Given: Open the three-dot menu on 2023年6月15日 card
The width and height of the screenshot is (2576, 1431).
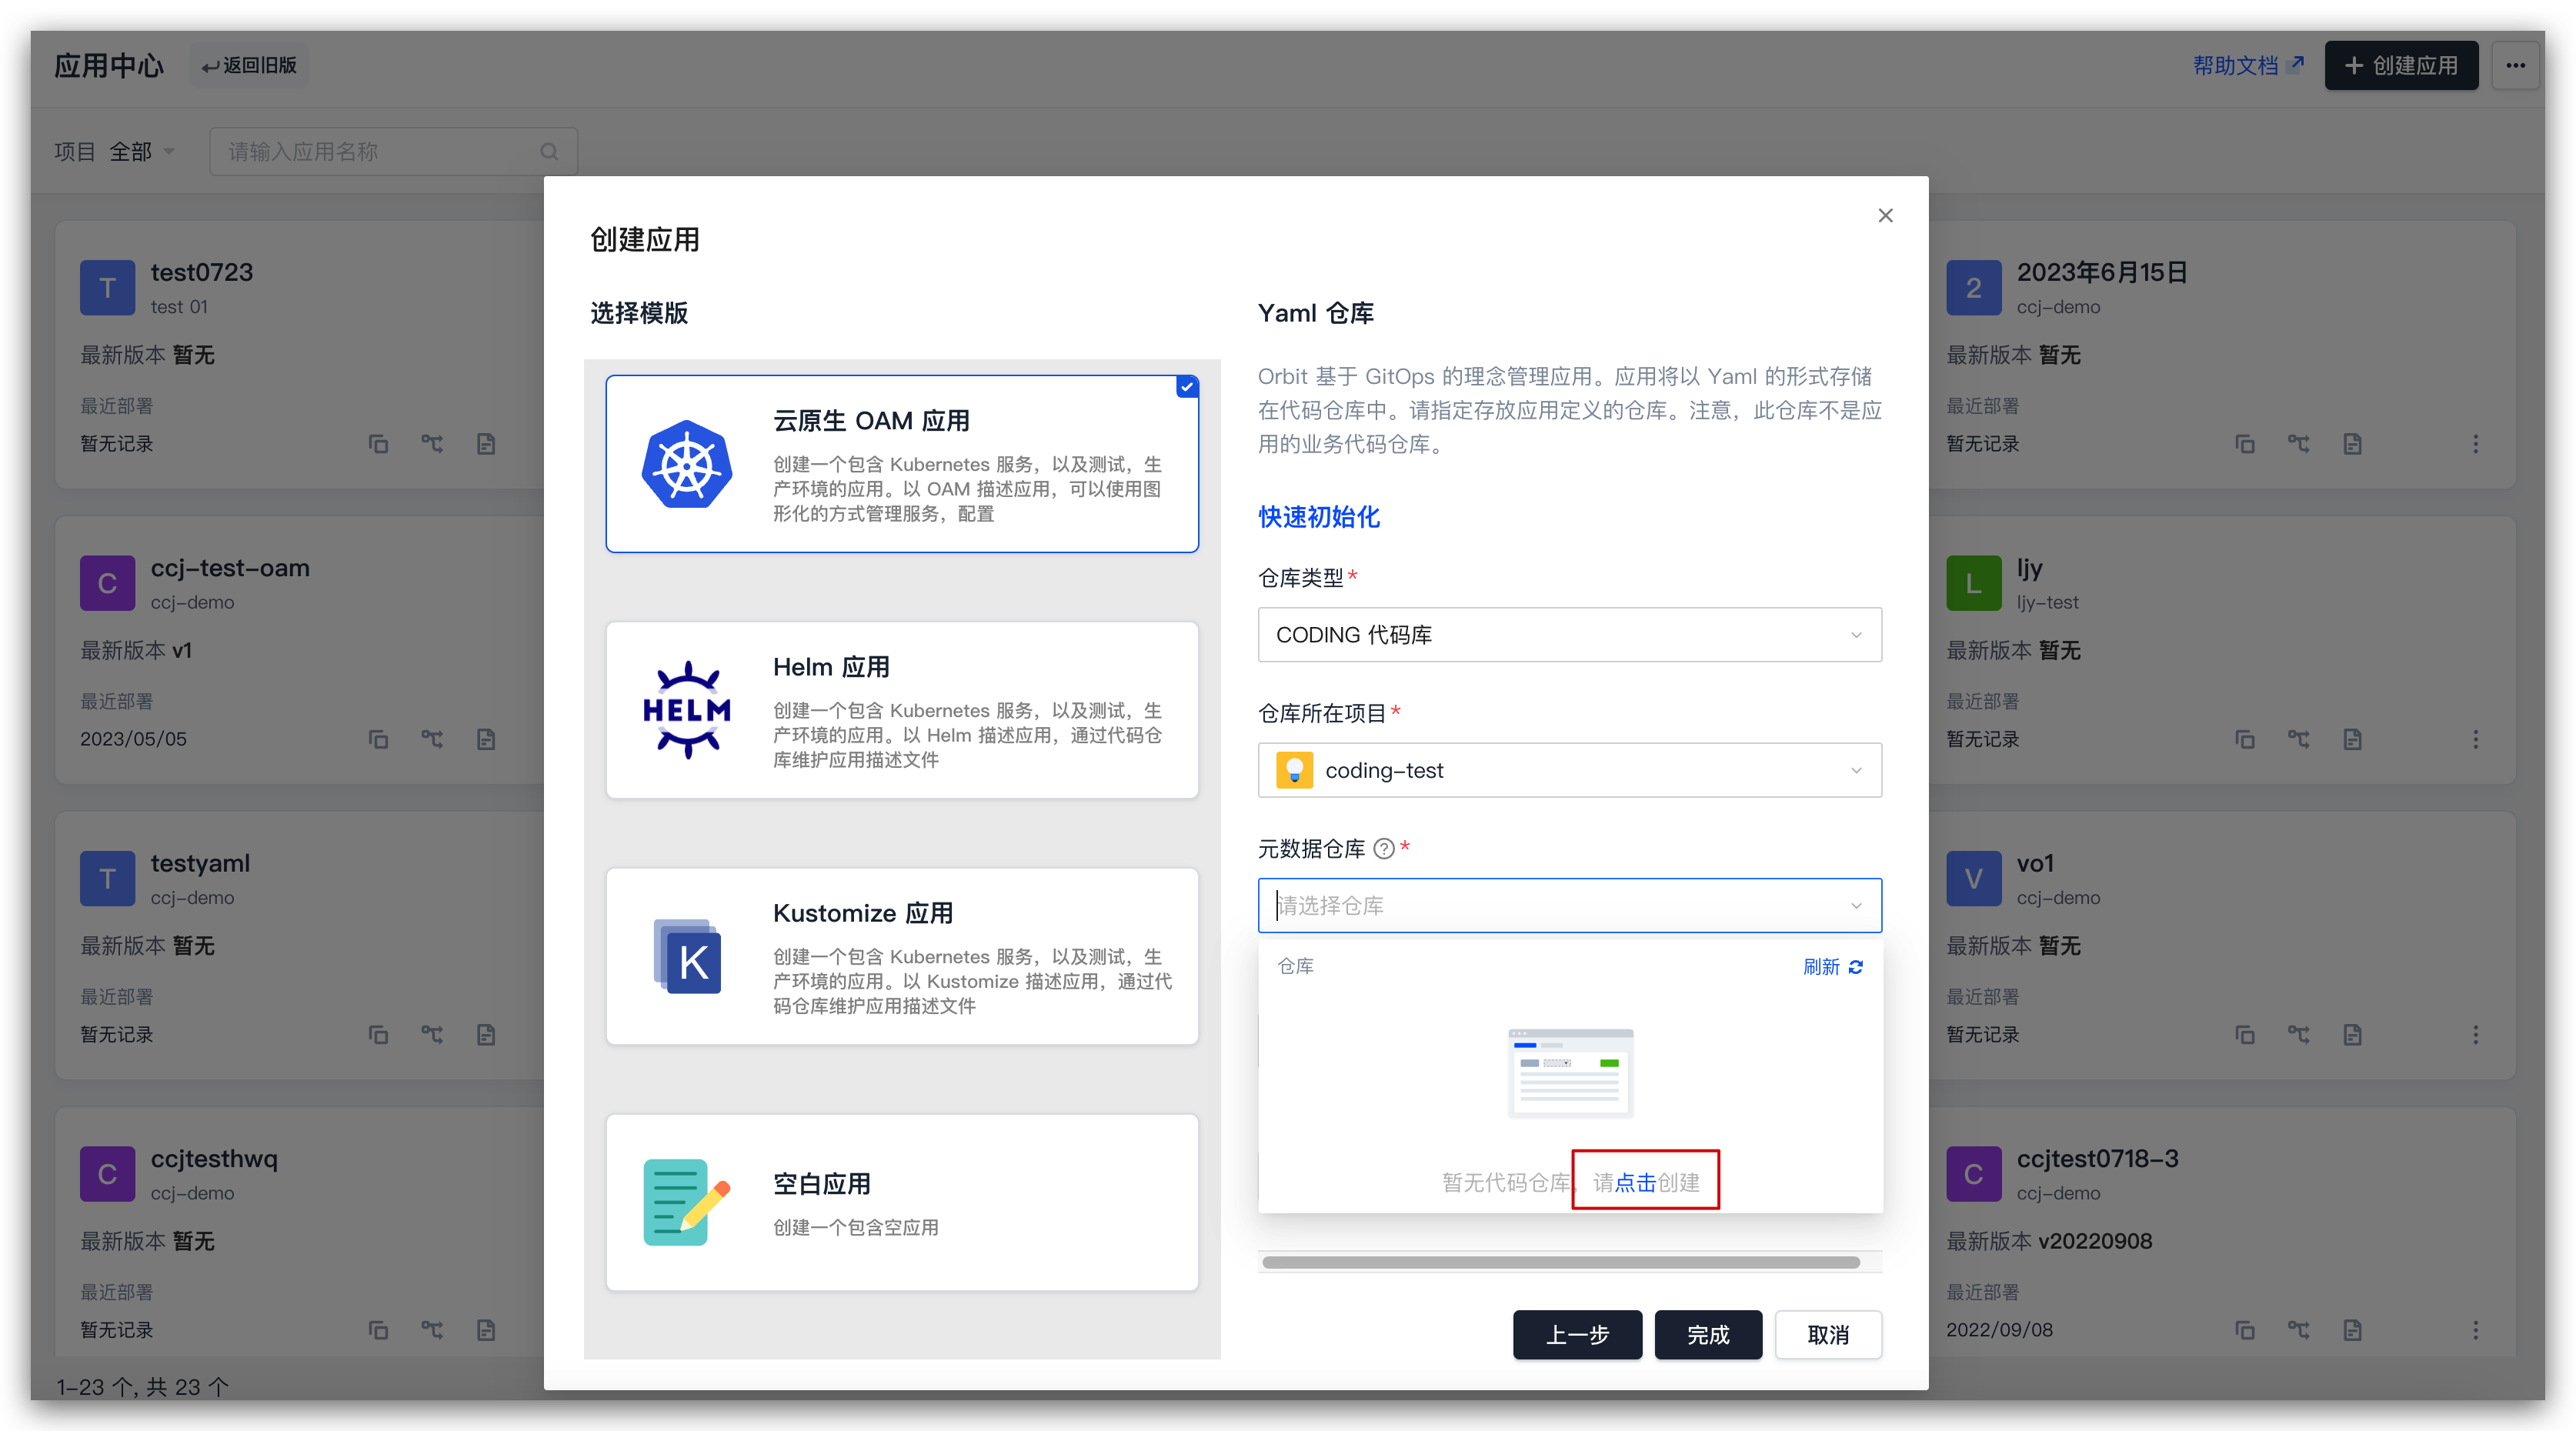Looking at the screenshot, I should [x=2476, y=444].
